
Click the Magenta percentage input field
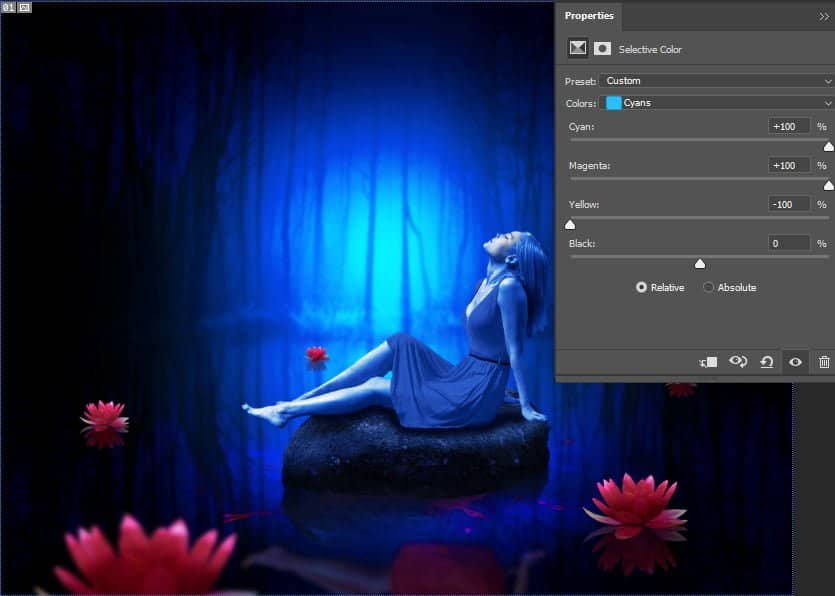tap(789, 165)
